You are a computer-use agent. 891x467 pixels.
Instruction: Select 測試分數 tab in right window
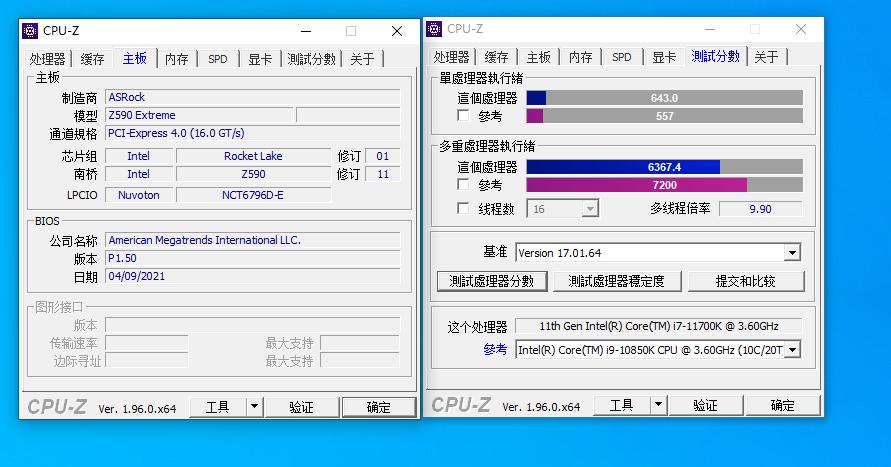pos(715,56)
